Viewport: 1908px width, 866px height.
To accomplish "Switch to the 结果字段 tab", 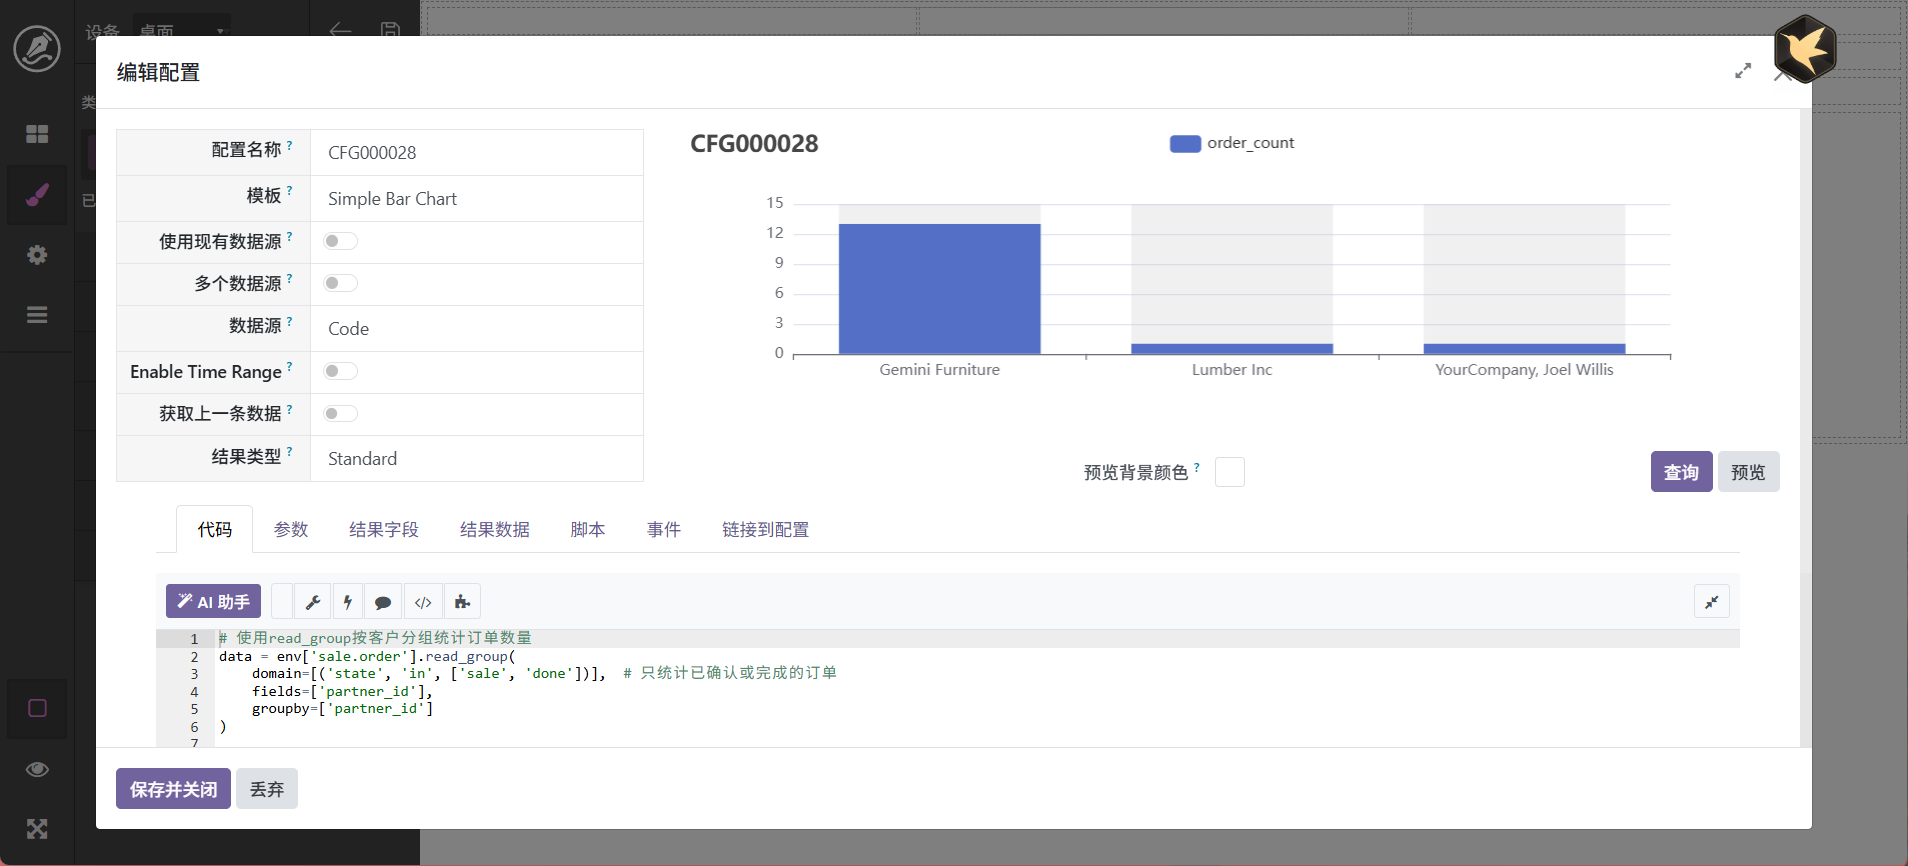I will 384,530.
